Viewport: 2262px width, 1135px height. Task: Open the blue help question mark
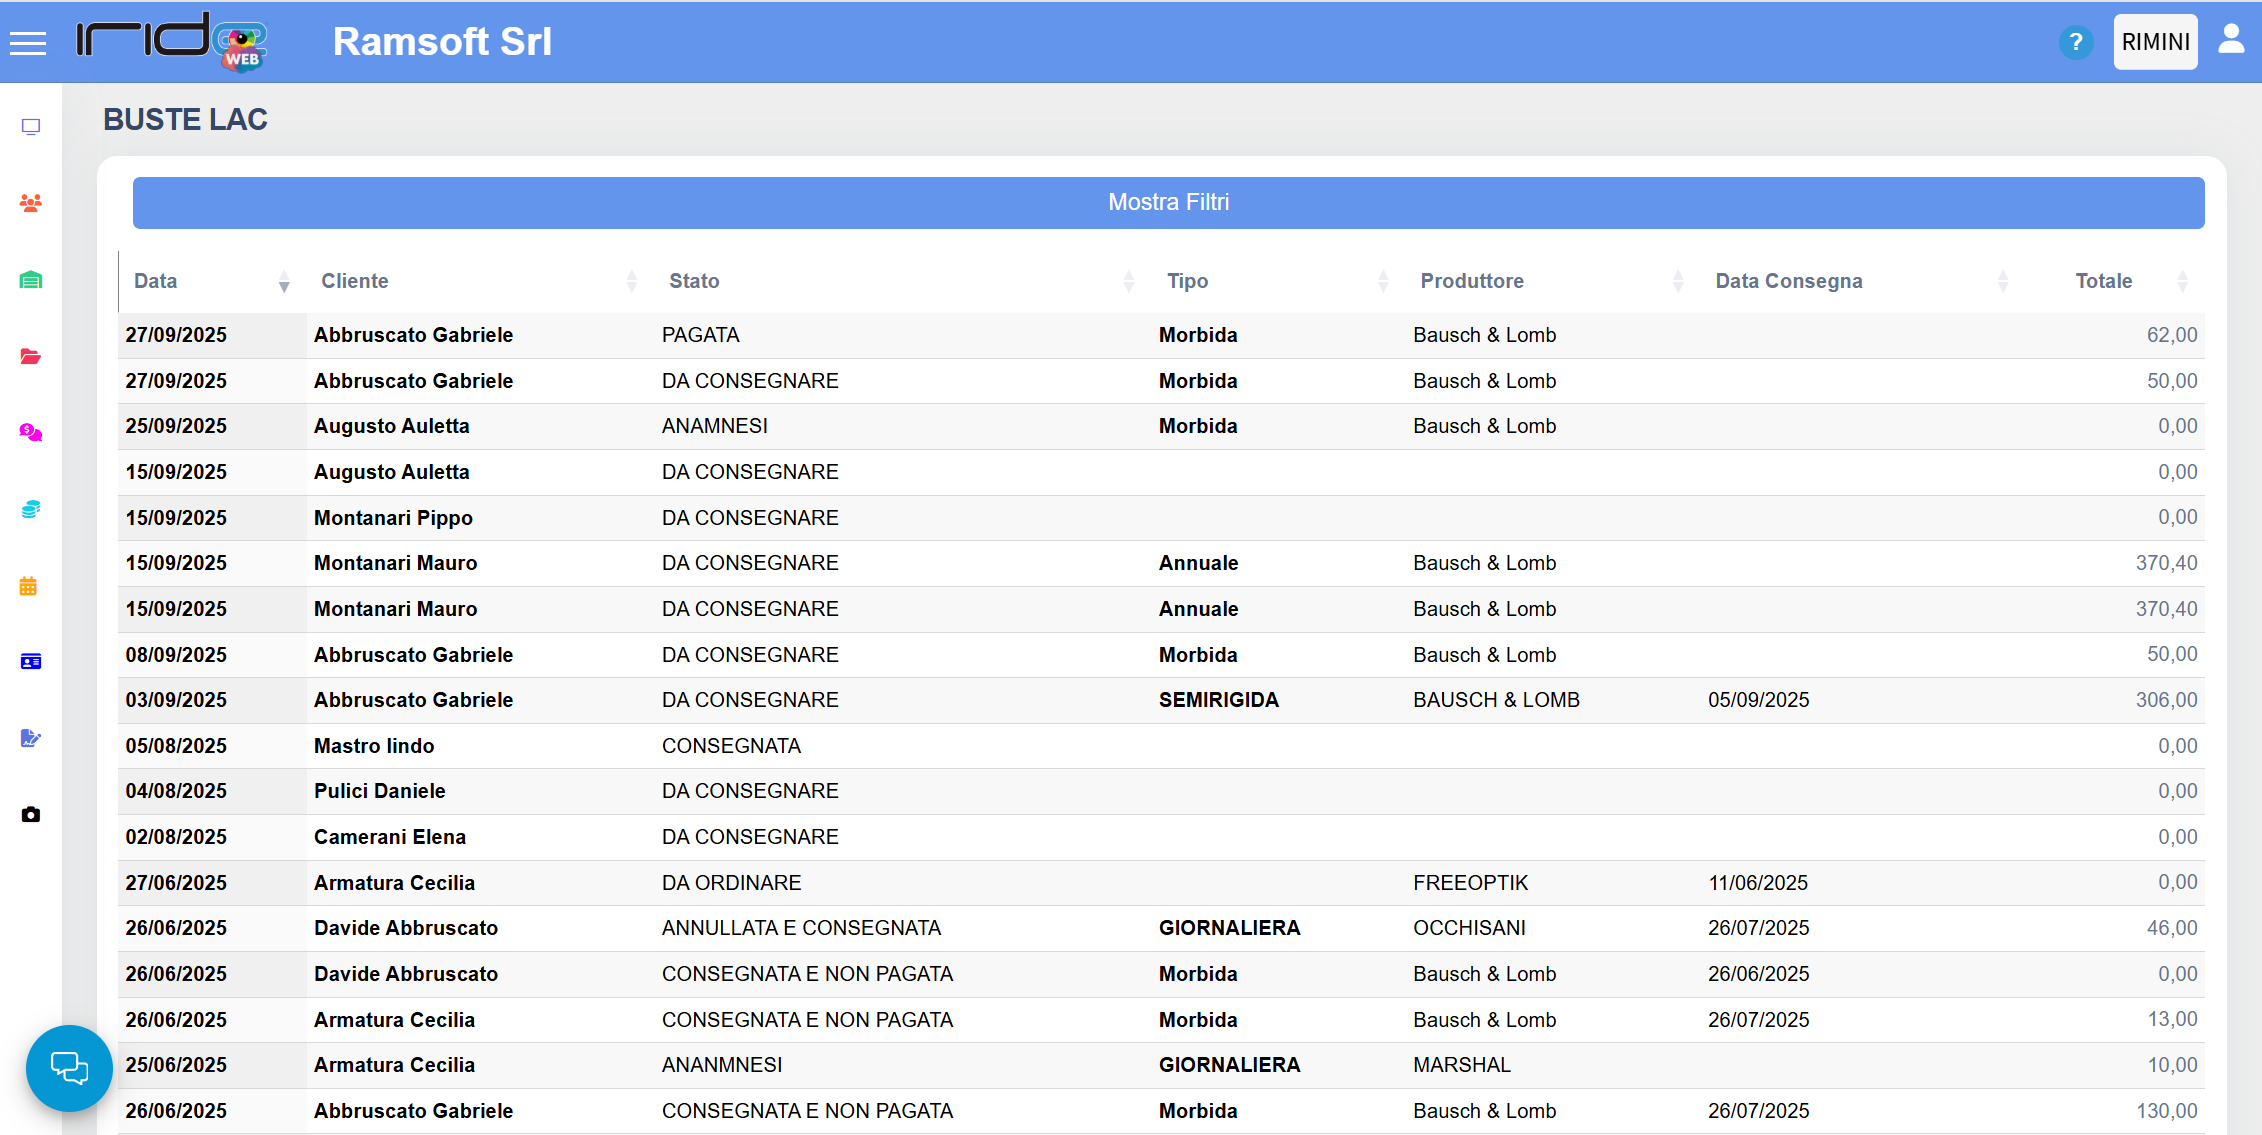(x=2076, y=42)
